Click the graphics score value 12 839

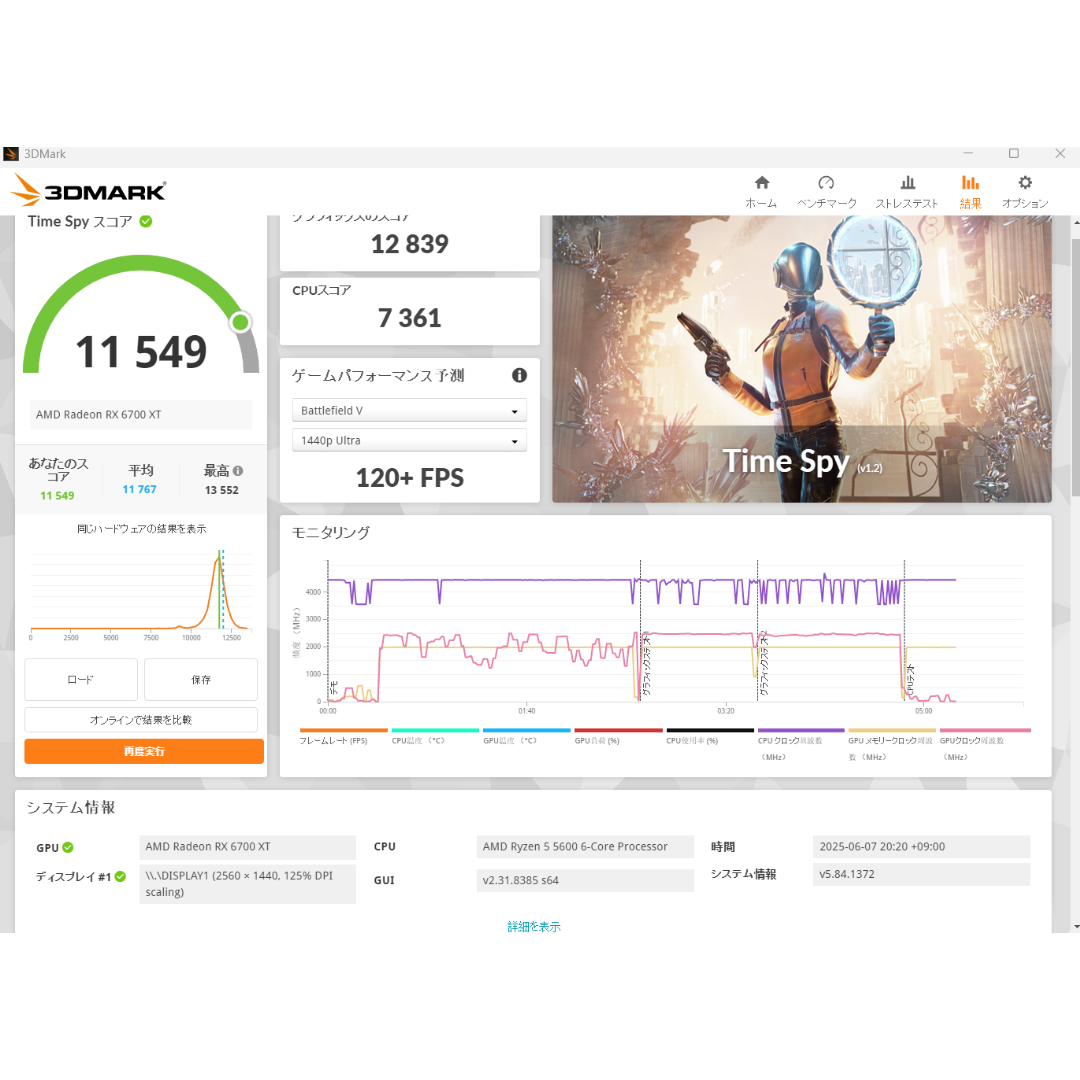click(409, 244)
